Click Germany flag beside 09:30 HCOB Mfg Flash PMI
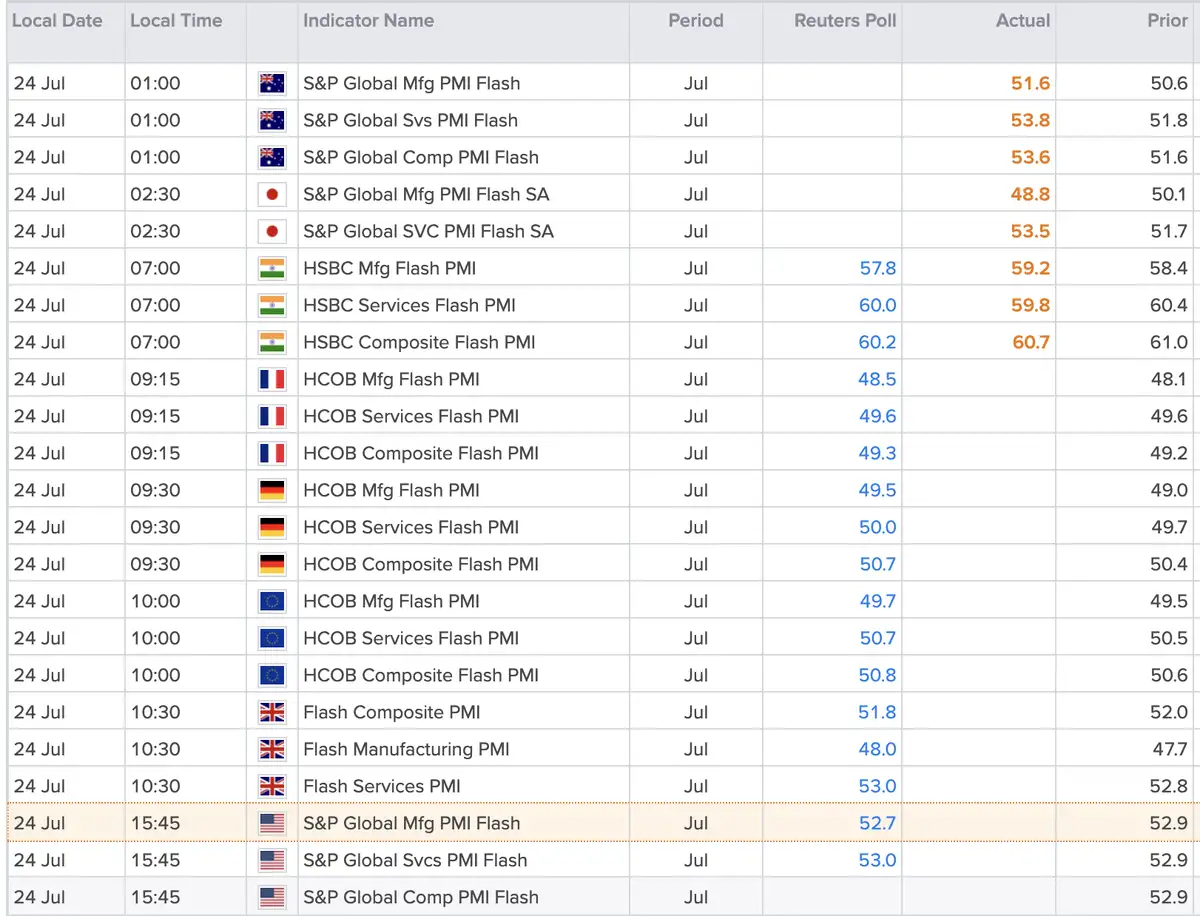The height and width of the screenshot is (916, 1200). click(x=271, y=491)
